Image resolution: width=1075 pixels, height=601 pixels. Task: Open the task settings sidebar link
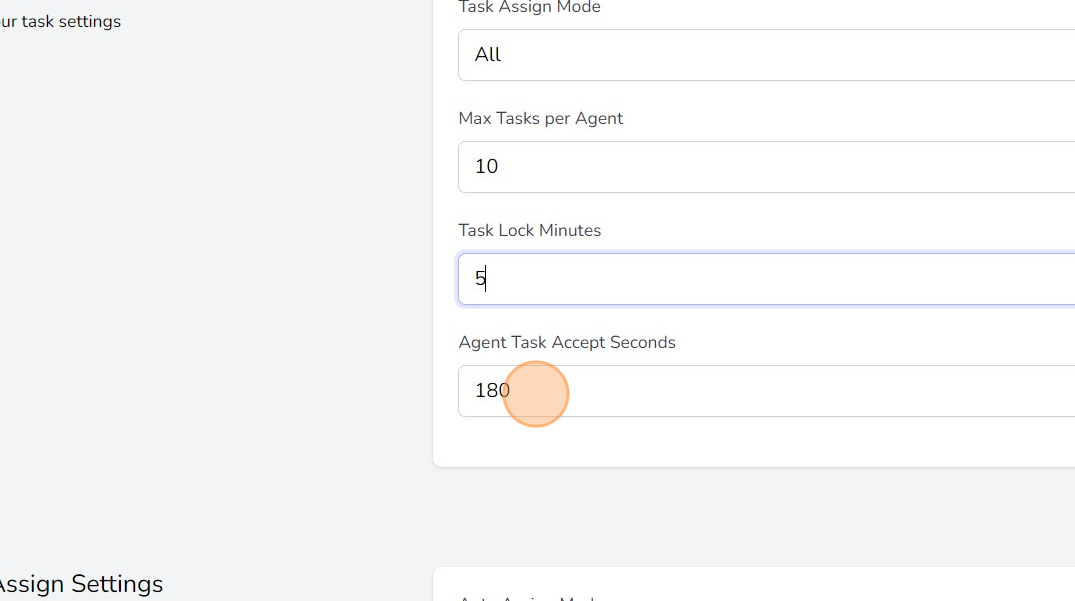[x=60, y=21]
